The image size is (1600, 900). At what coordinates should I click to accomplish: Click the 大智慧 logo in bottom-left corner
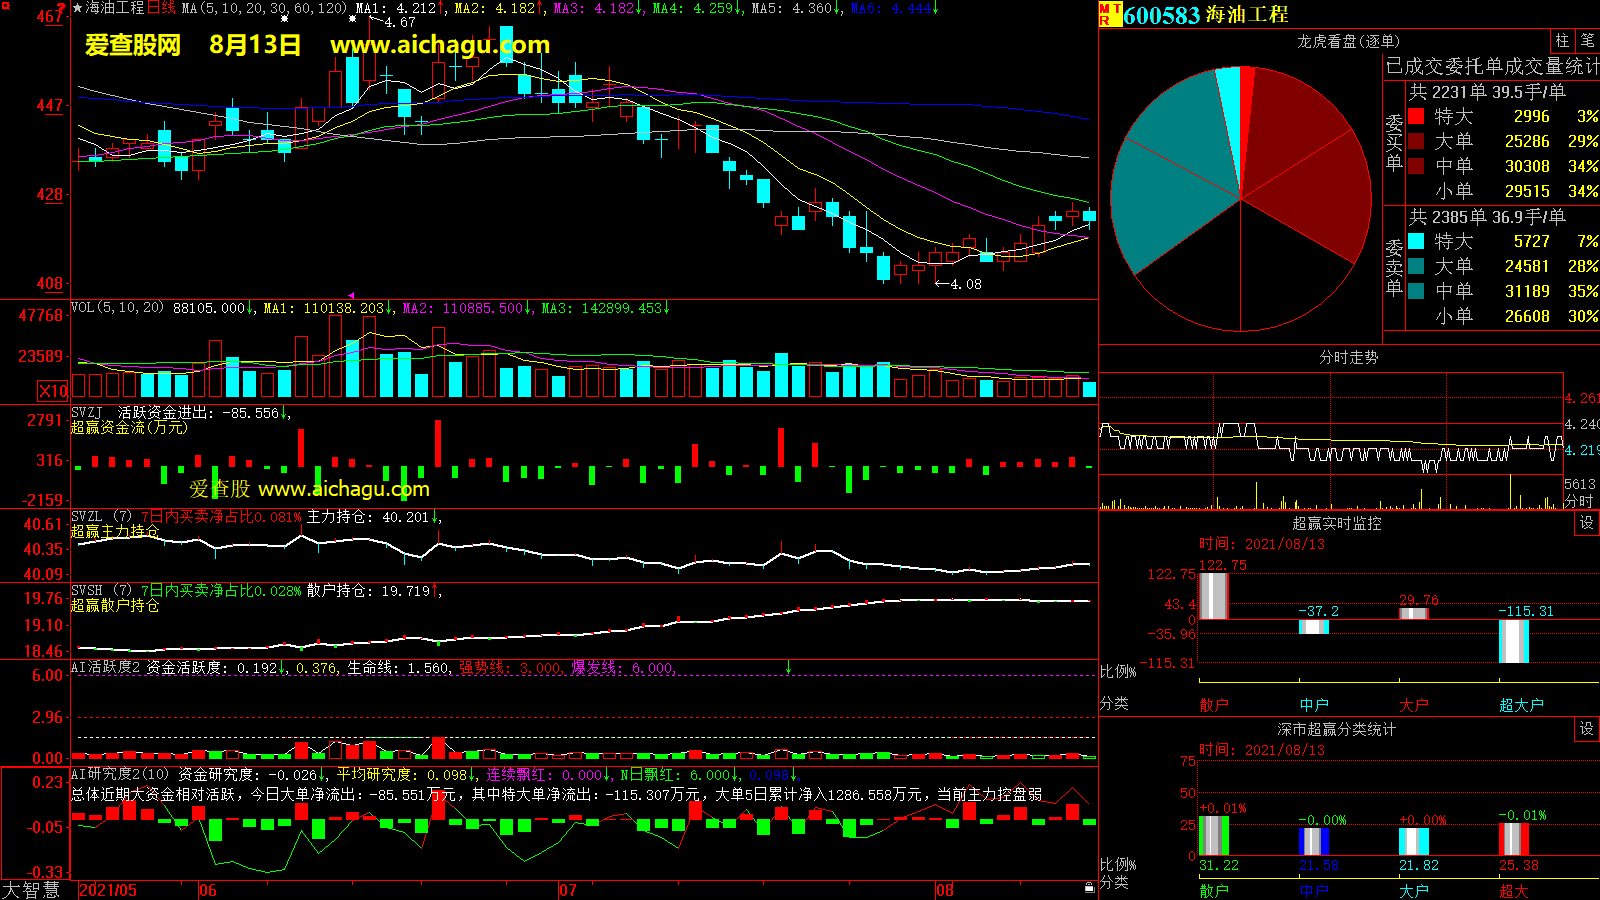tap(31, 890)
